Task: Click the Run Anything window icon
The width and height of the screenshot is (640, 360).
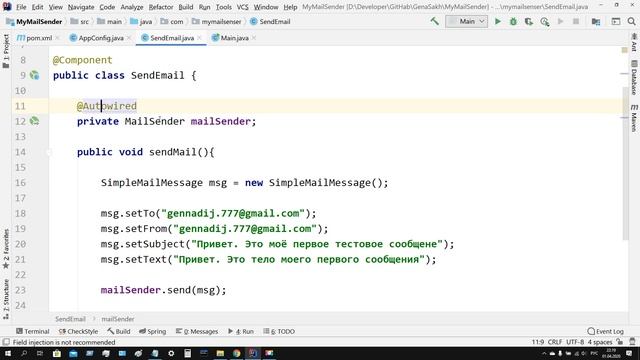Action: [616, 21]
